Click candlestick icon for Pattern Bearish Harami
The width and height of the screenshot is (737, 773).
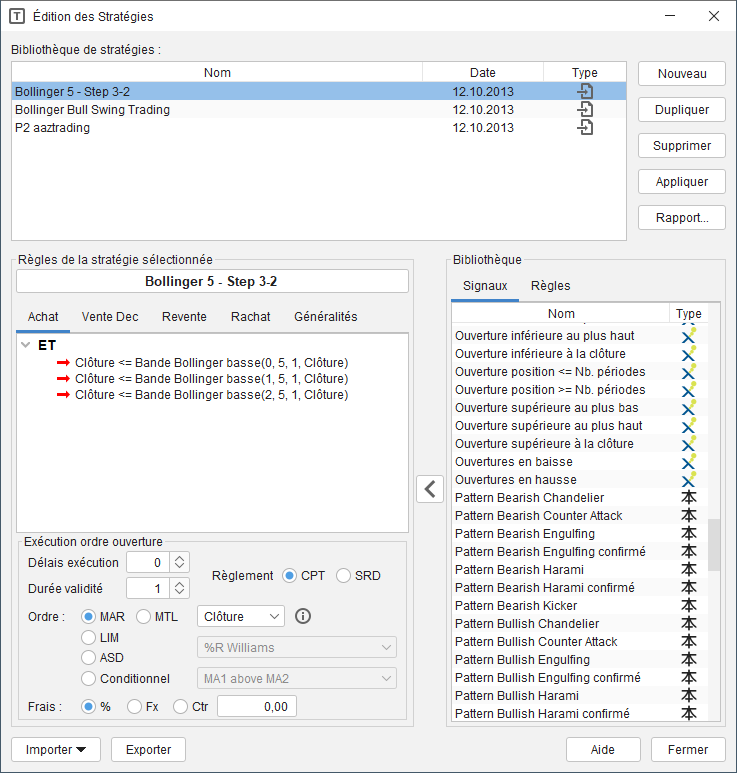688,570
